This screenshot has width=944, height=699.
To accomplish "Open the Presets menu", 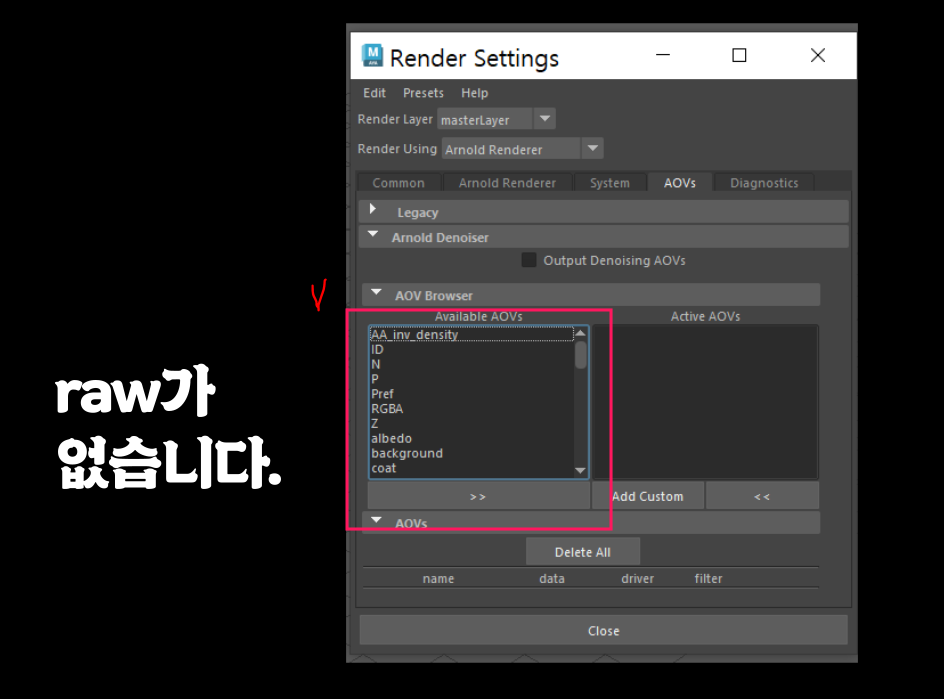I will (x=423, y=93).
